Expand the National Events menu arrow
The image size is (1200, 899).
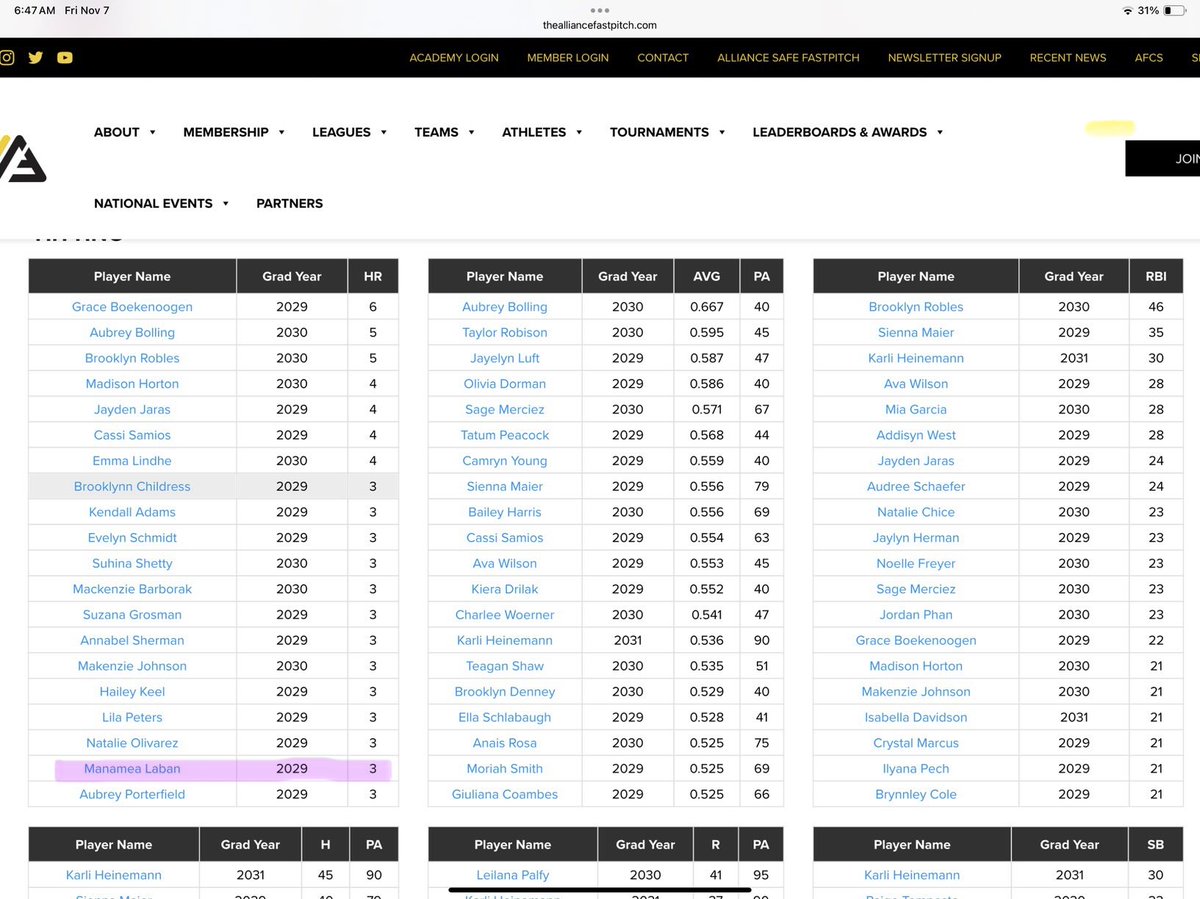(x=226, y=203)
